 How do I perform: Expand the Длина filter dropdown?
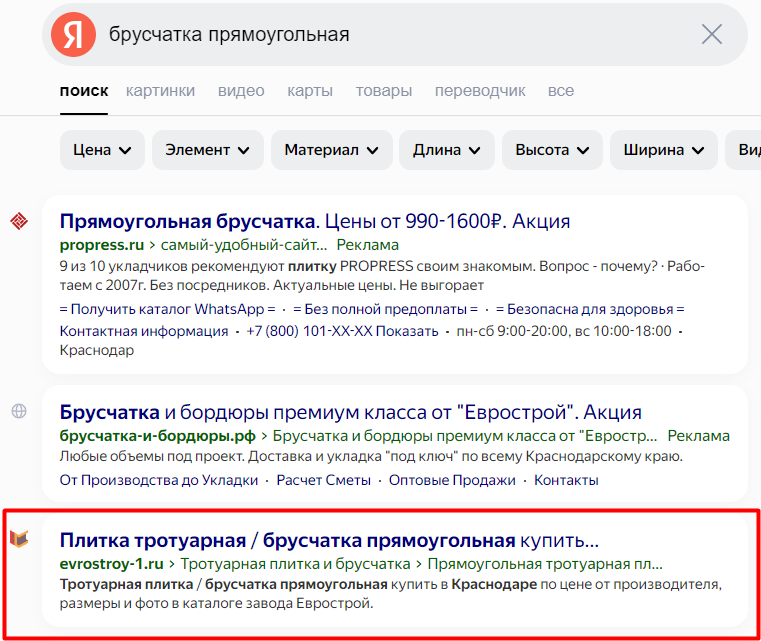coord(446,150)
